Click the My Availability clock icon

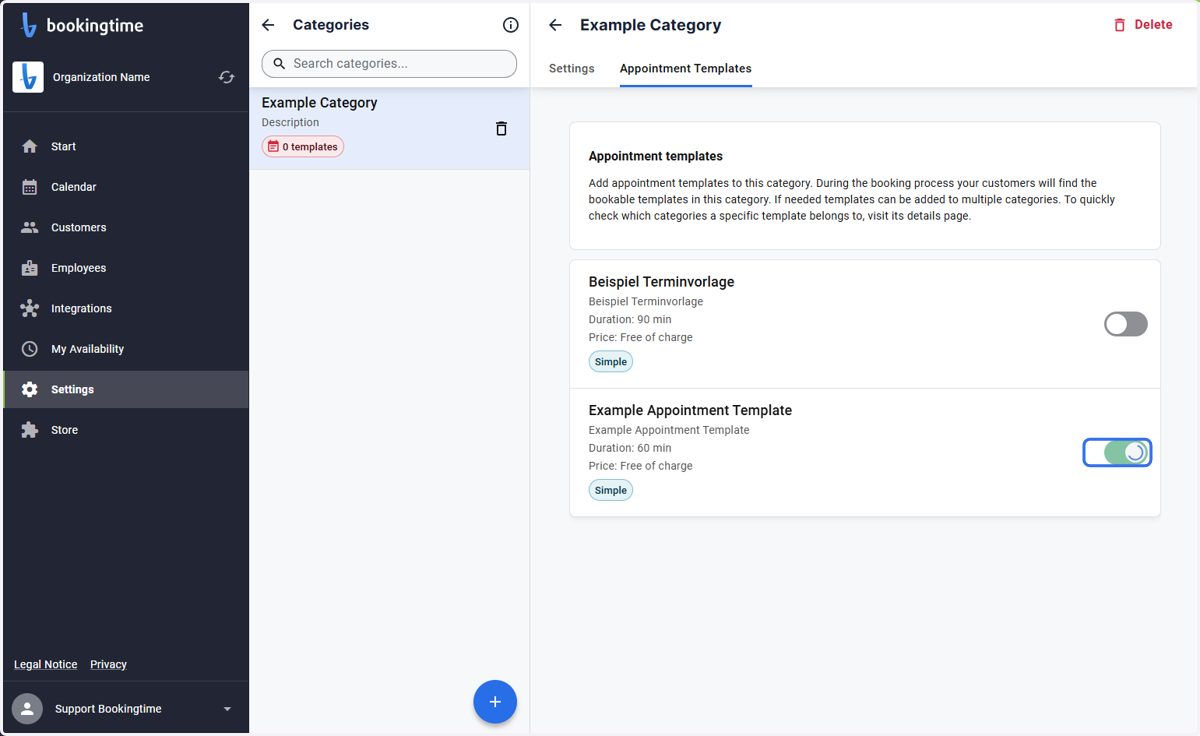[x=30, y=349]
